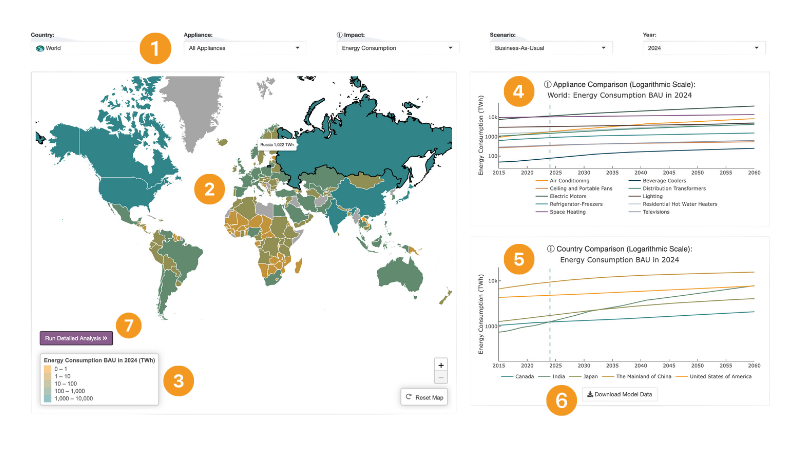Open the Year dropdown showing 2024
The height and width of the screenshot is (450, 800).
(x=704, y=48)
